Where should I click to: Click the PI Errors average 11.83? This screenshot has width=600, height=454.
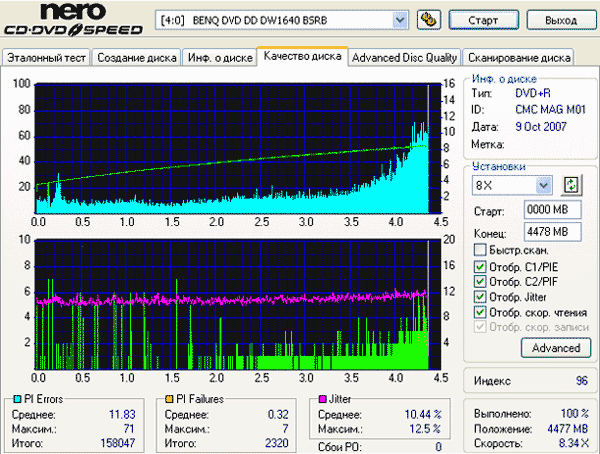click(122, 415)
